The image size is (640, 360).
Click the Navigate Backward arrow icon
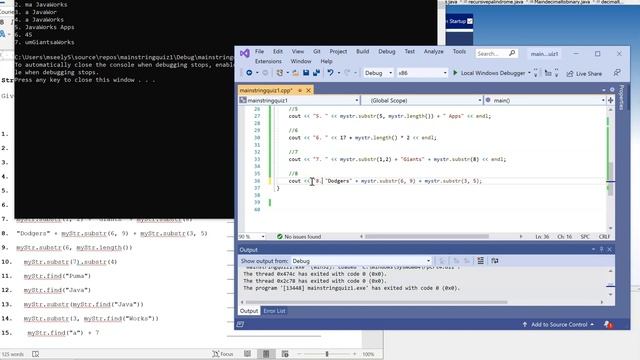point(249,73)
